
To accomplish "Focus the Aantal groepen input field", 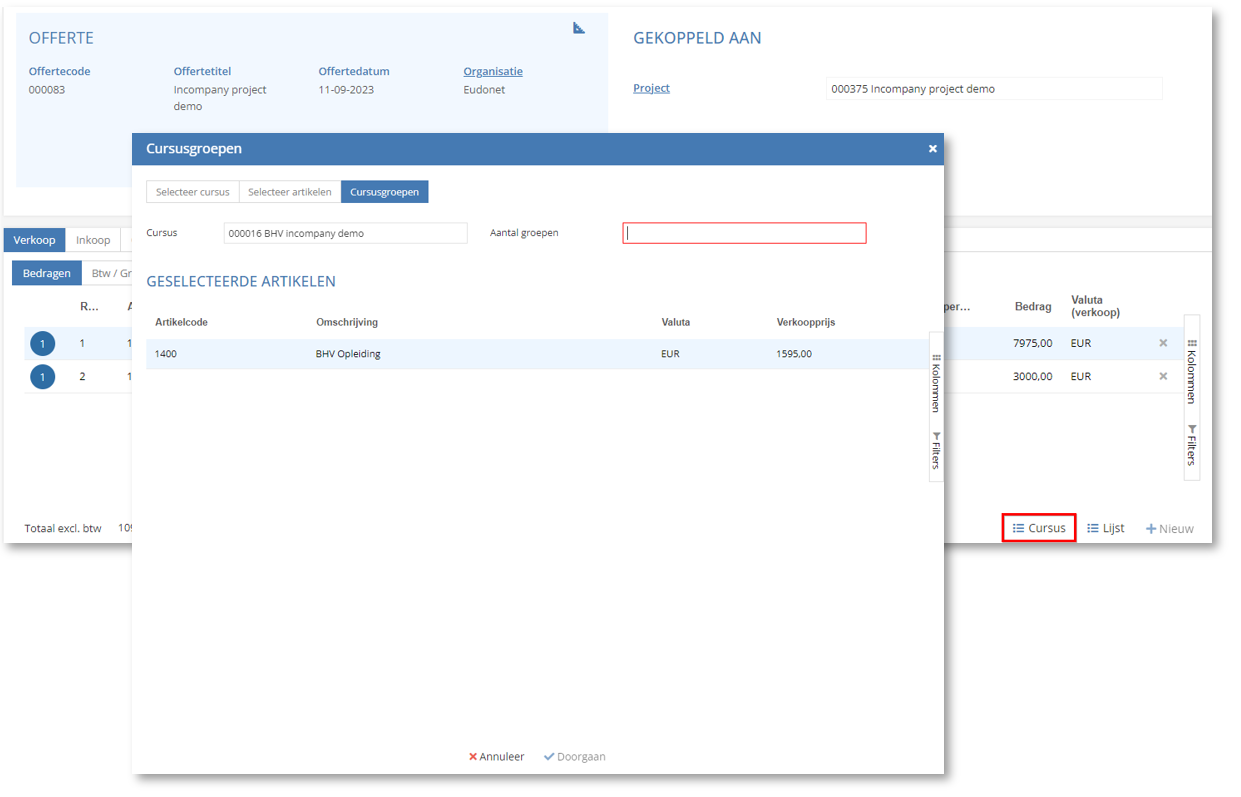I will point(744,233).
